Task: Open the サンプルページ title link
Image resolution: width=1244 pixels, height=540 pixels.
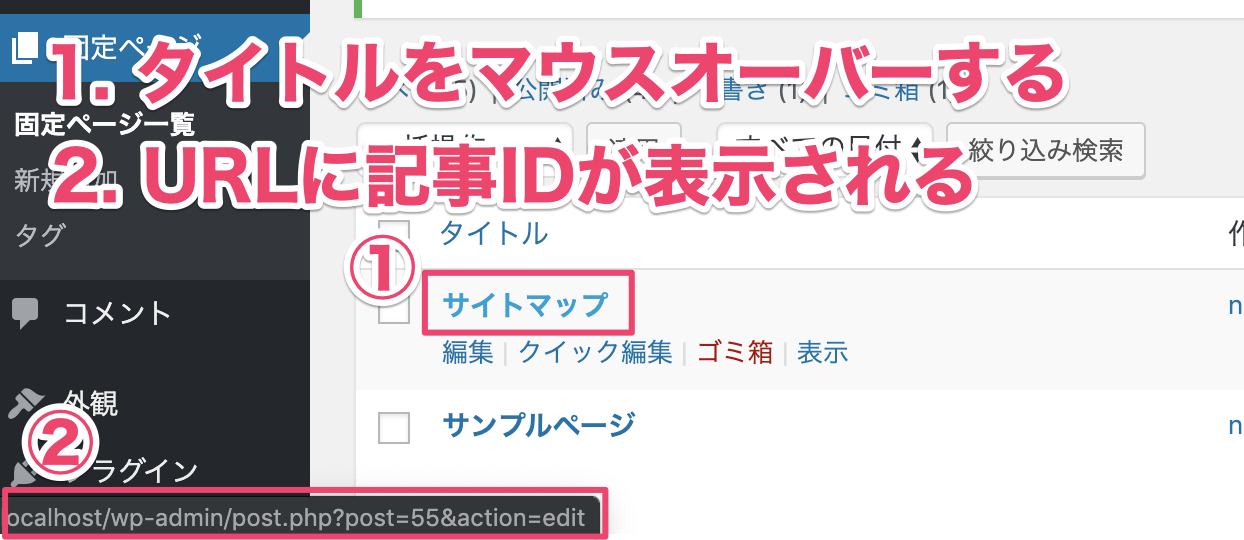Action: pyautogui.click(x=538, y=424)
